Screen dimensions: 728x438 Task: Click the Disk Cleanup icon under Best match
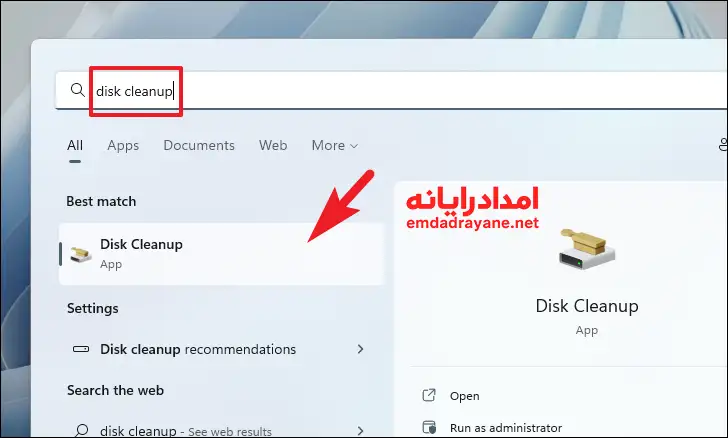click(81, 254)
